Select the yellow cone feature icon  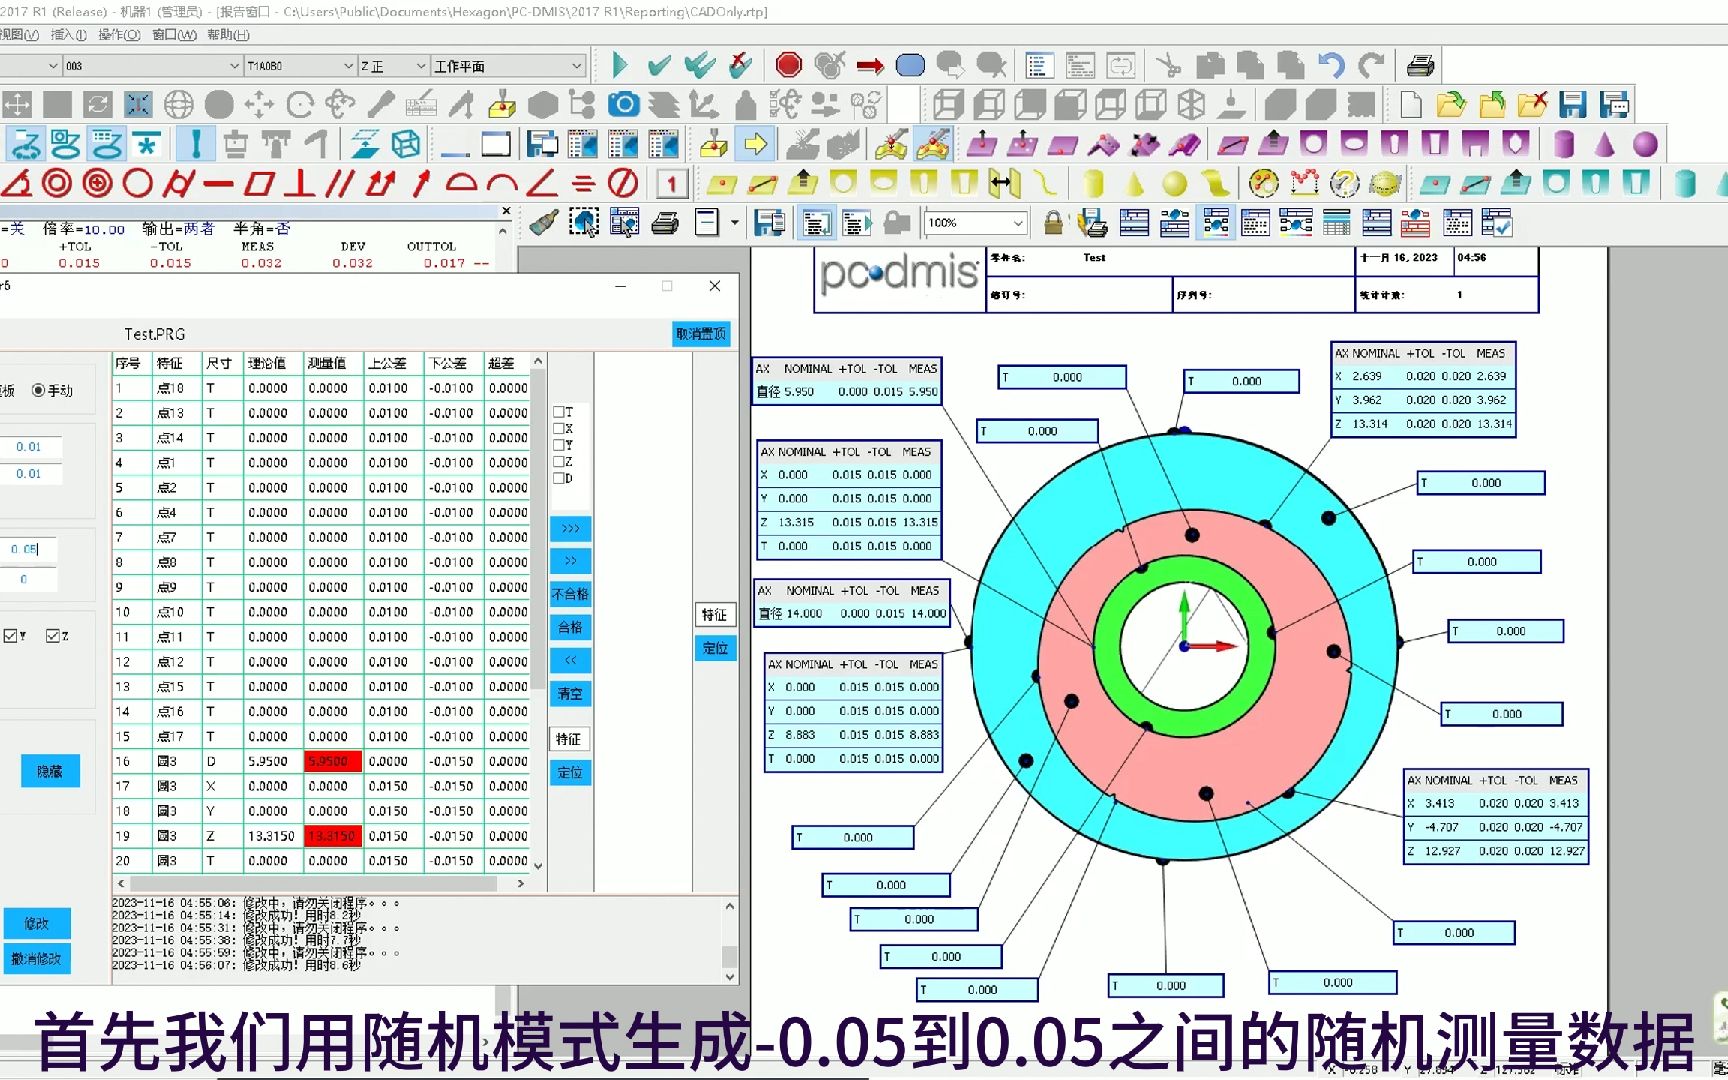(x=1133, y=183)
